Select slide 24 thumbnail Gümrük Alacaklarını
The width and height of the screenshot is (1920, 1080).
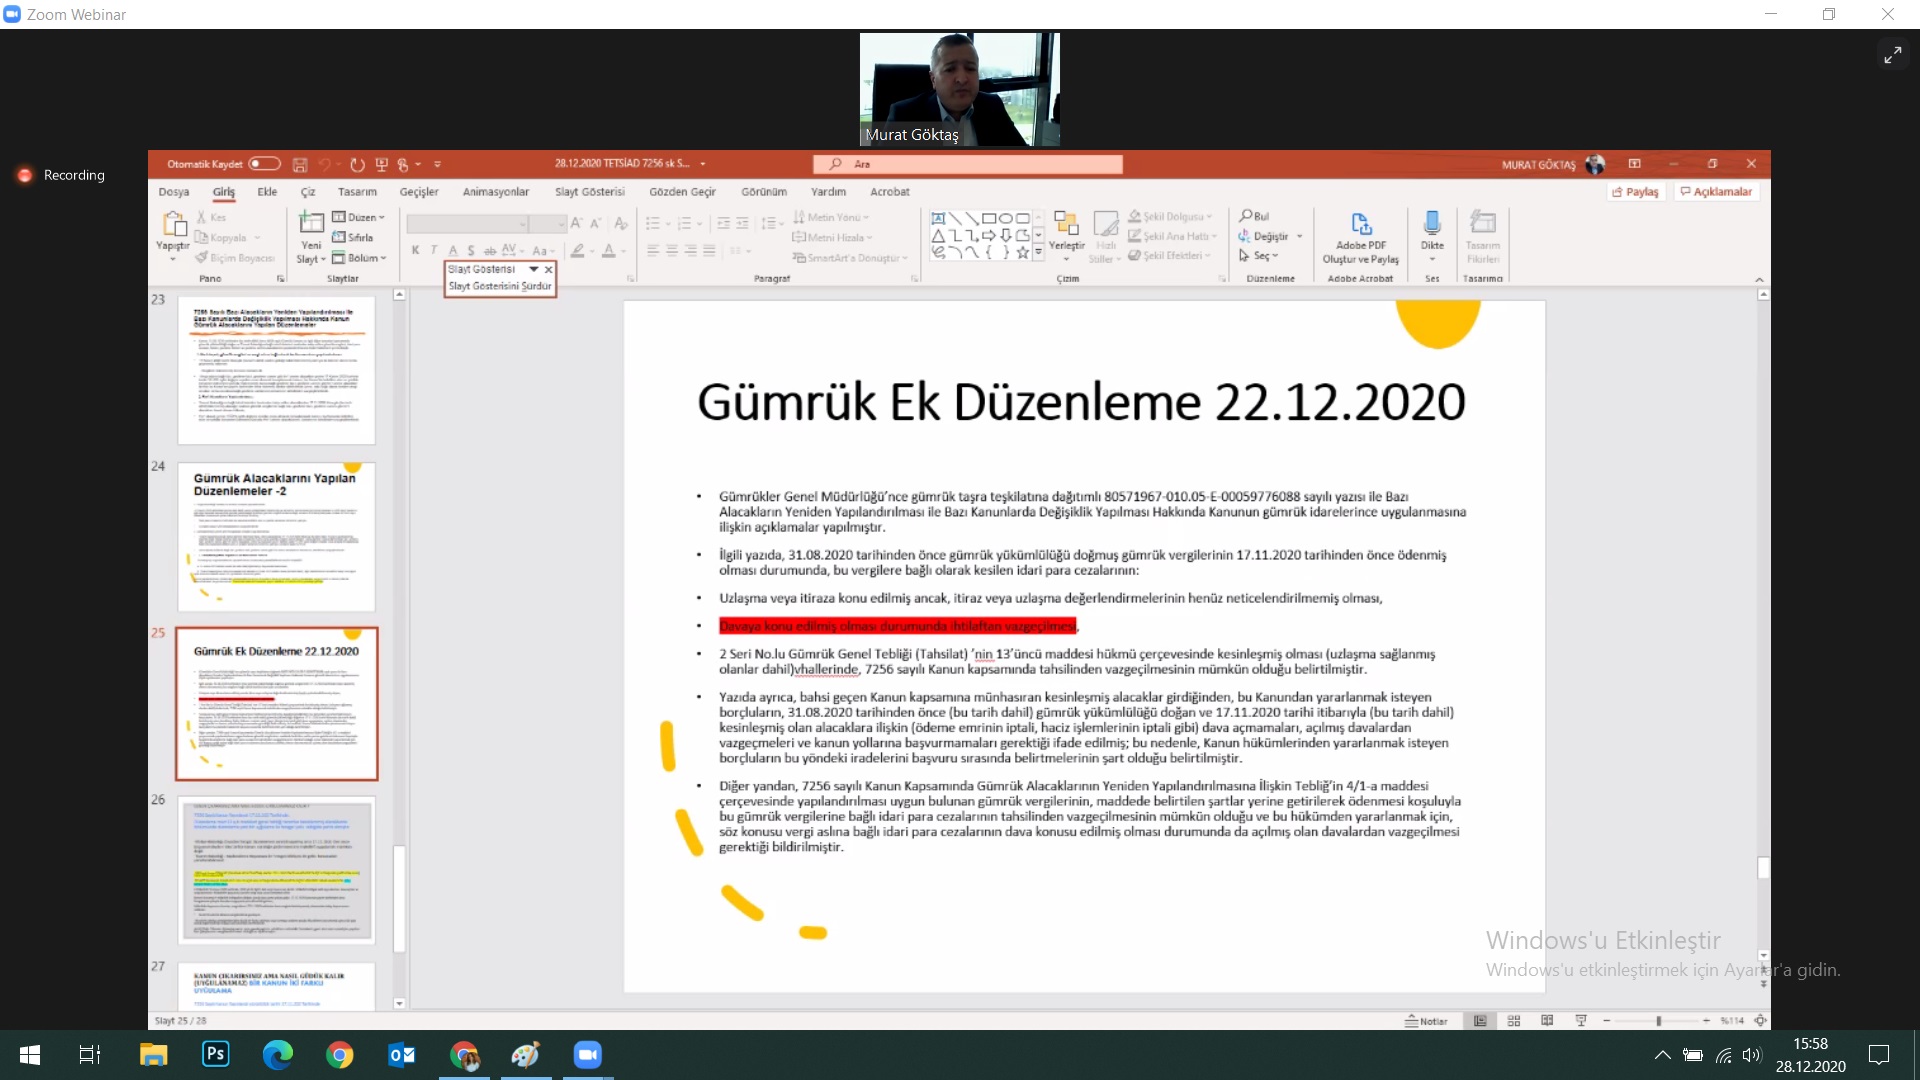coord(277,536)
